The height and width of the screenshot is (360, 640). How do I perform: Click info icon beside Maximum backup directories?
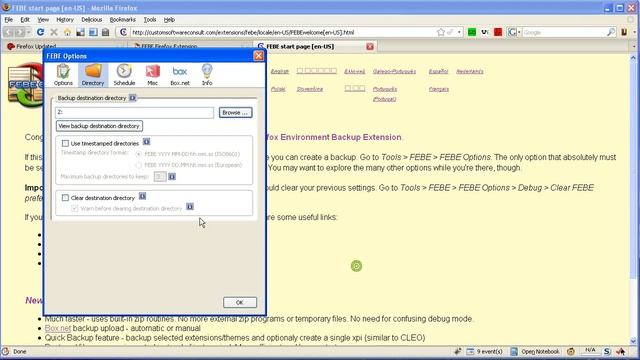click(172, 176)
